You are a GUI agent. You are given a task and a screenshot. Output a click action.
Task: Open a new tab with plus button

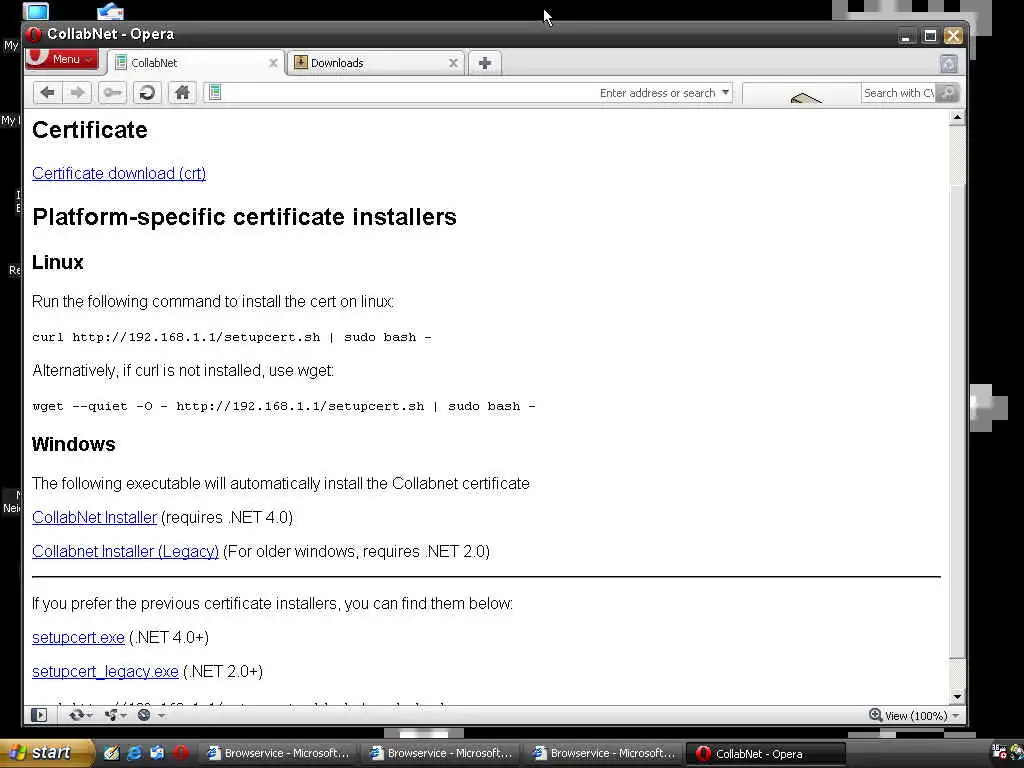pyautogui.click(x=485, y=63)
